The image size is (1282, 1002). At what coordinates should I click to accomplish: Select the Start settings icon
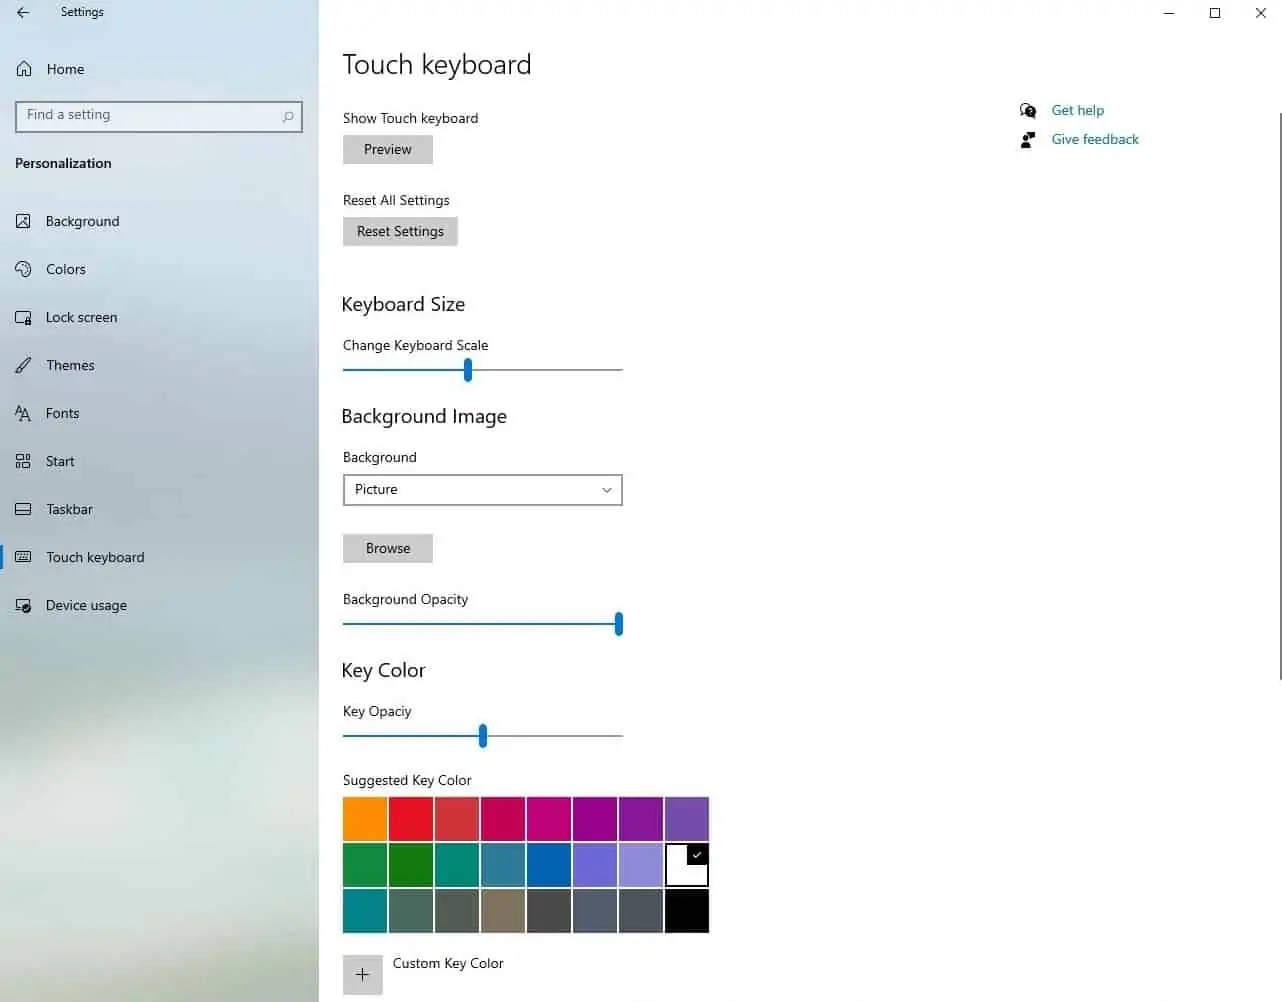tap(22, 461)
